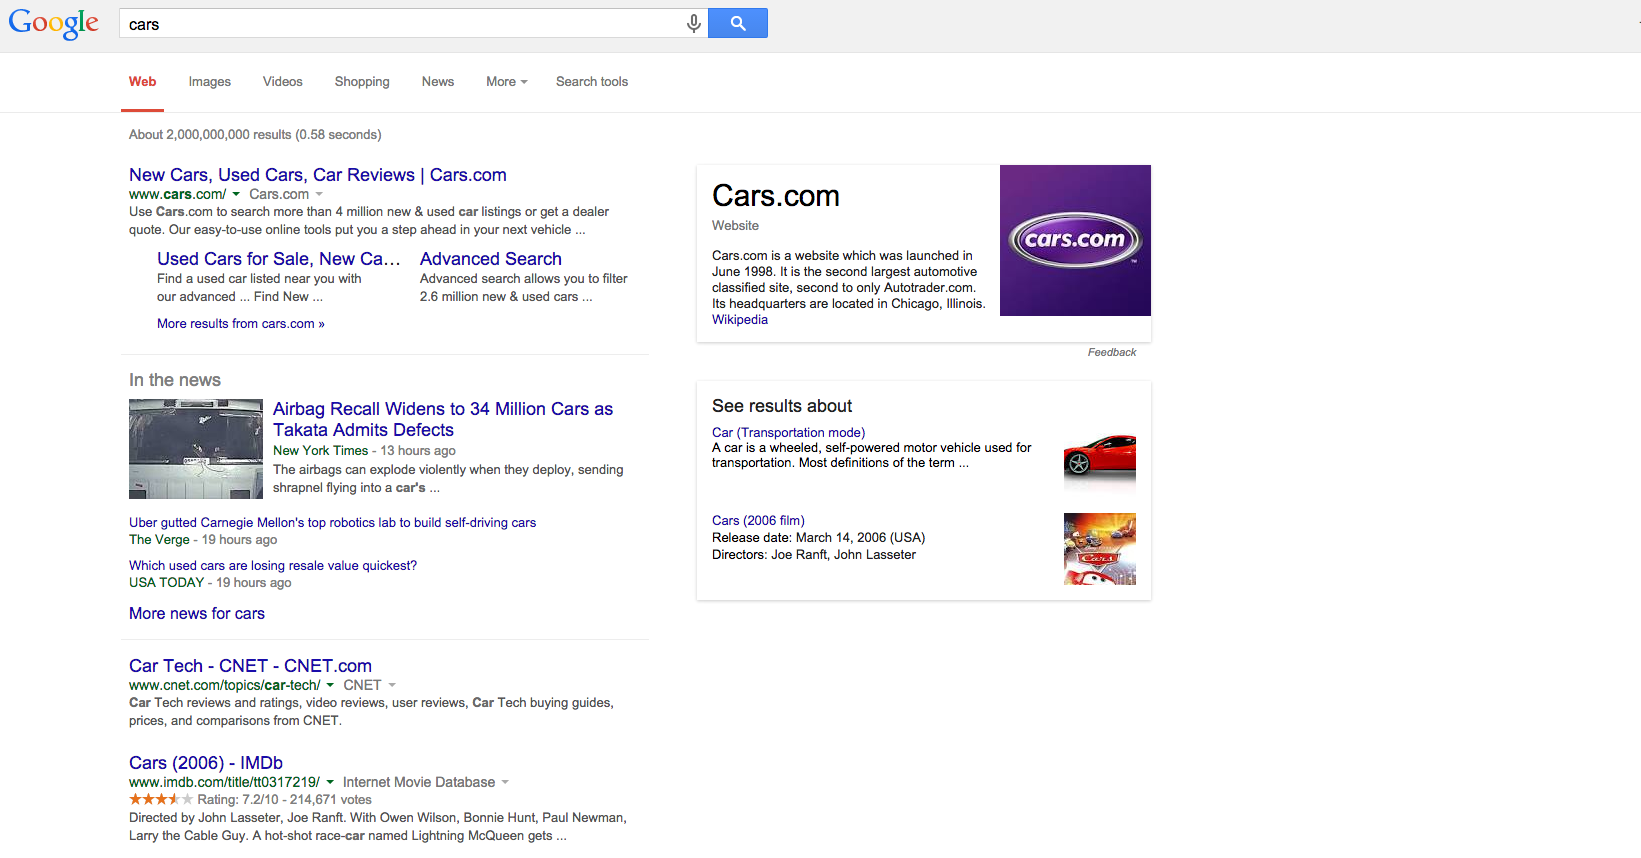Click Rating: 7.2/10 votes text
1641x858 pixels.
click(284, 800)
